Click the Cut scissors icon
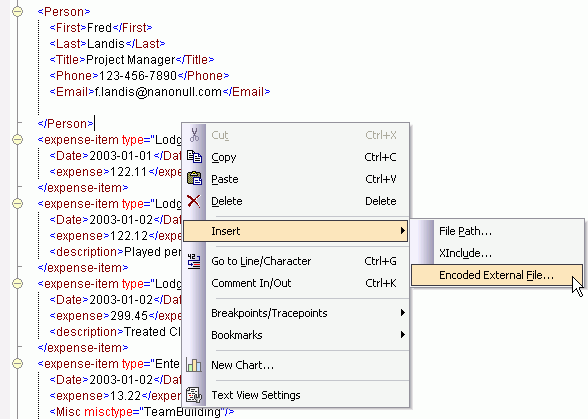Screen dimensions: 588x419 click(194, 135)
